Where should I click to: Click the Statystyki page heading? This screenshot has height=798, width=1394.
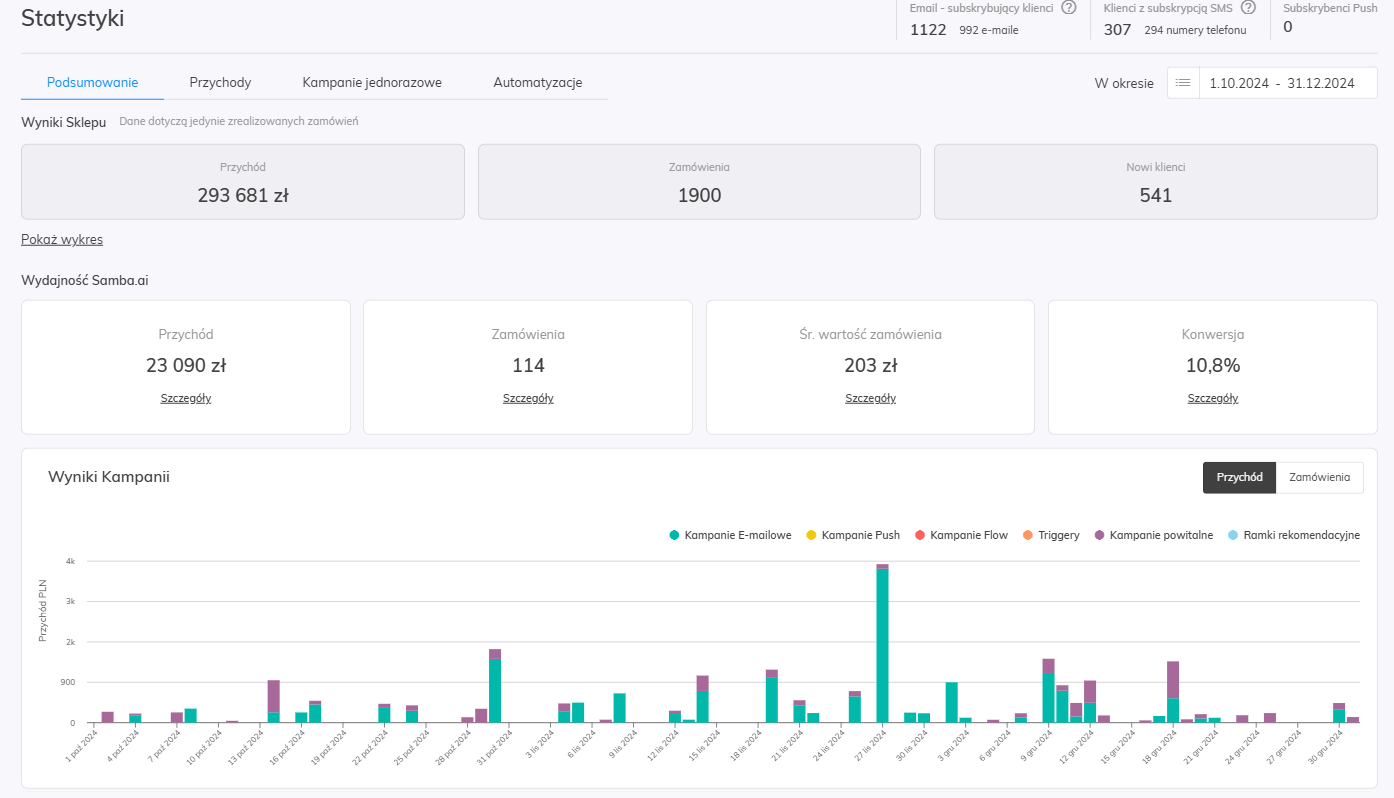tap(73, 18)
